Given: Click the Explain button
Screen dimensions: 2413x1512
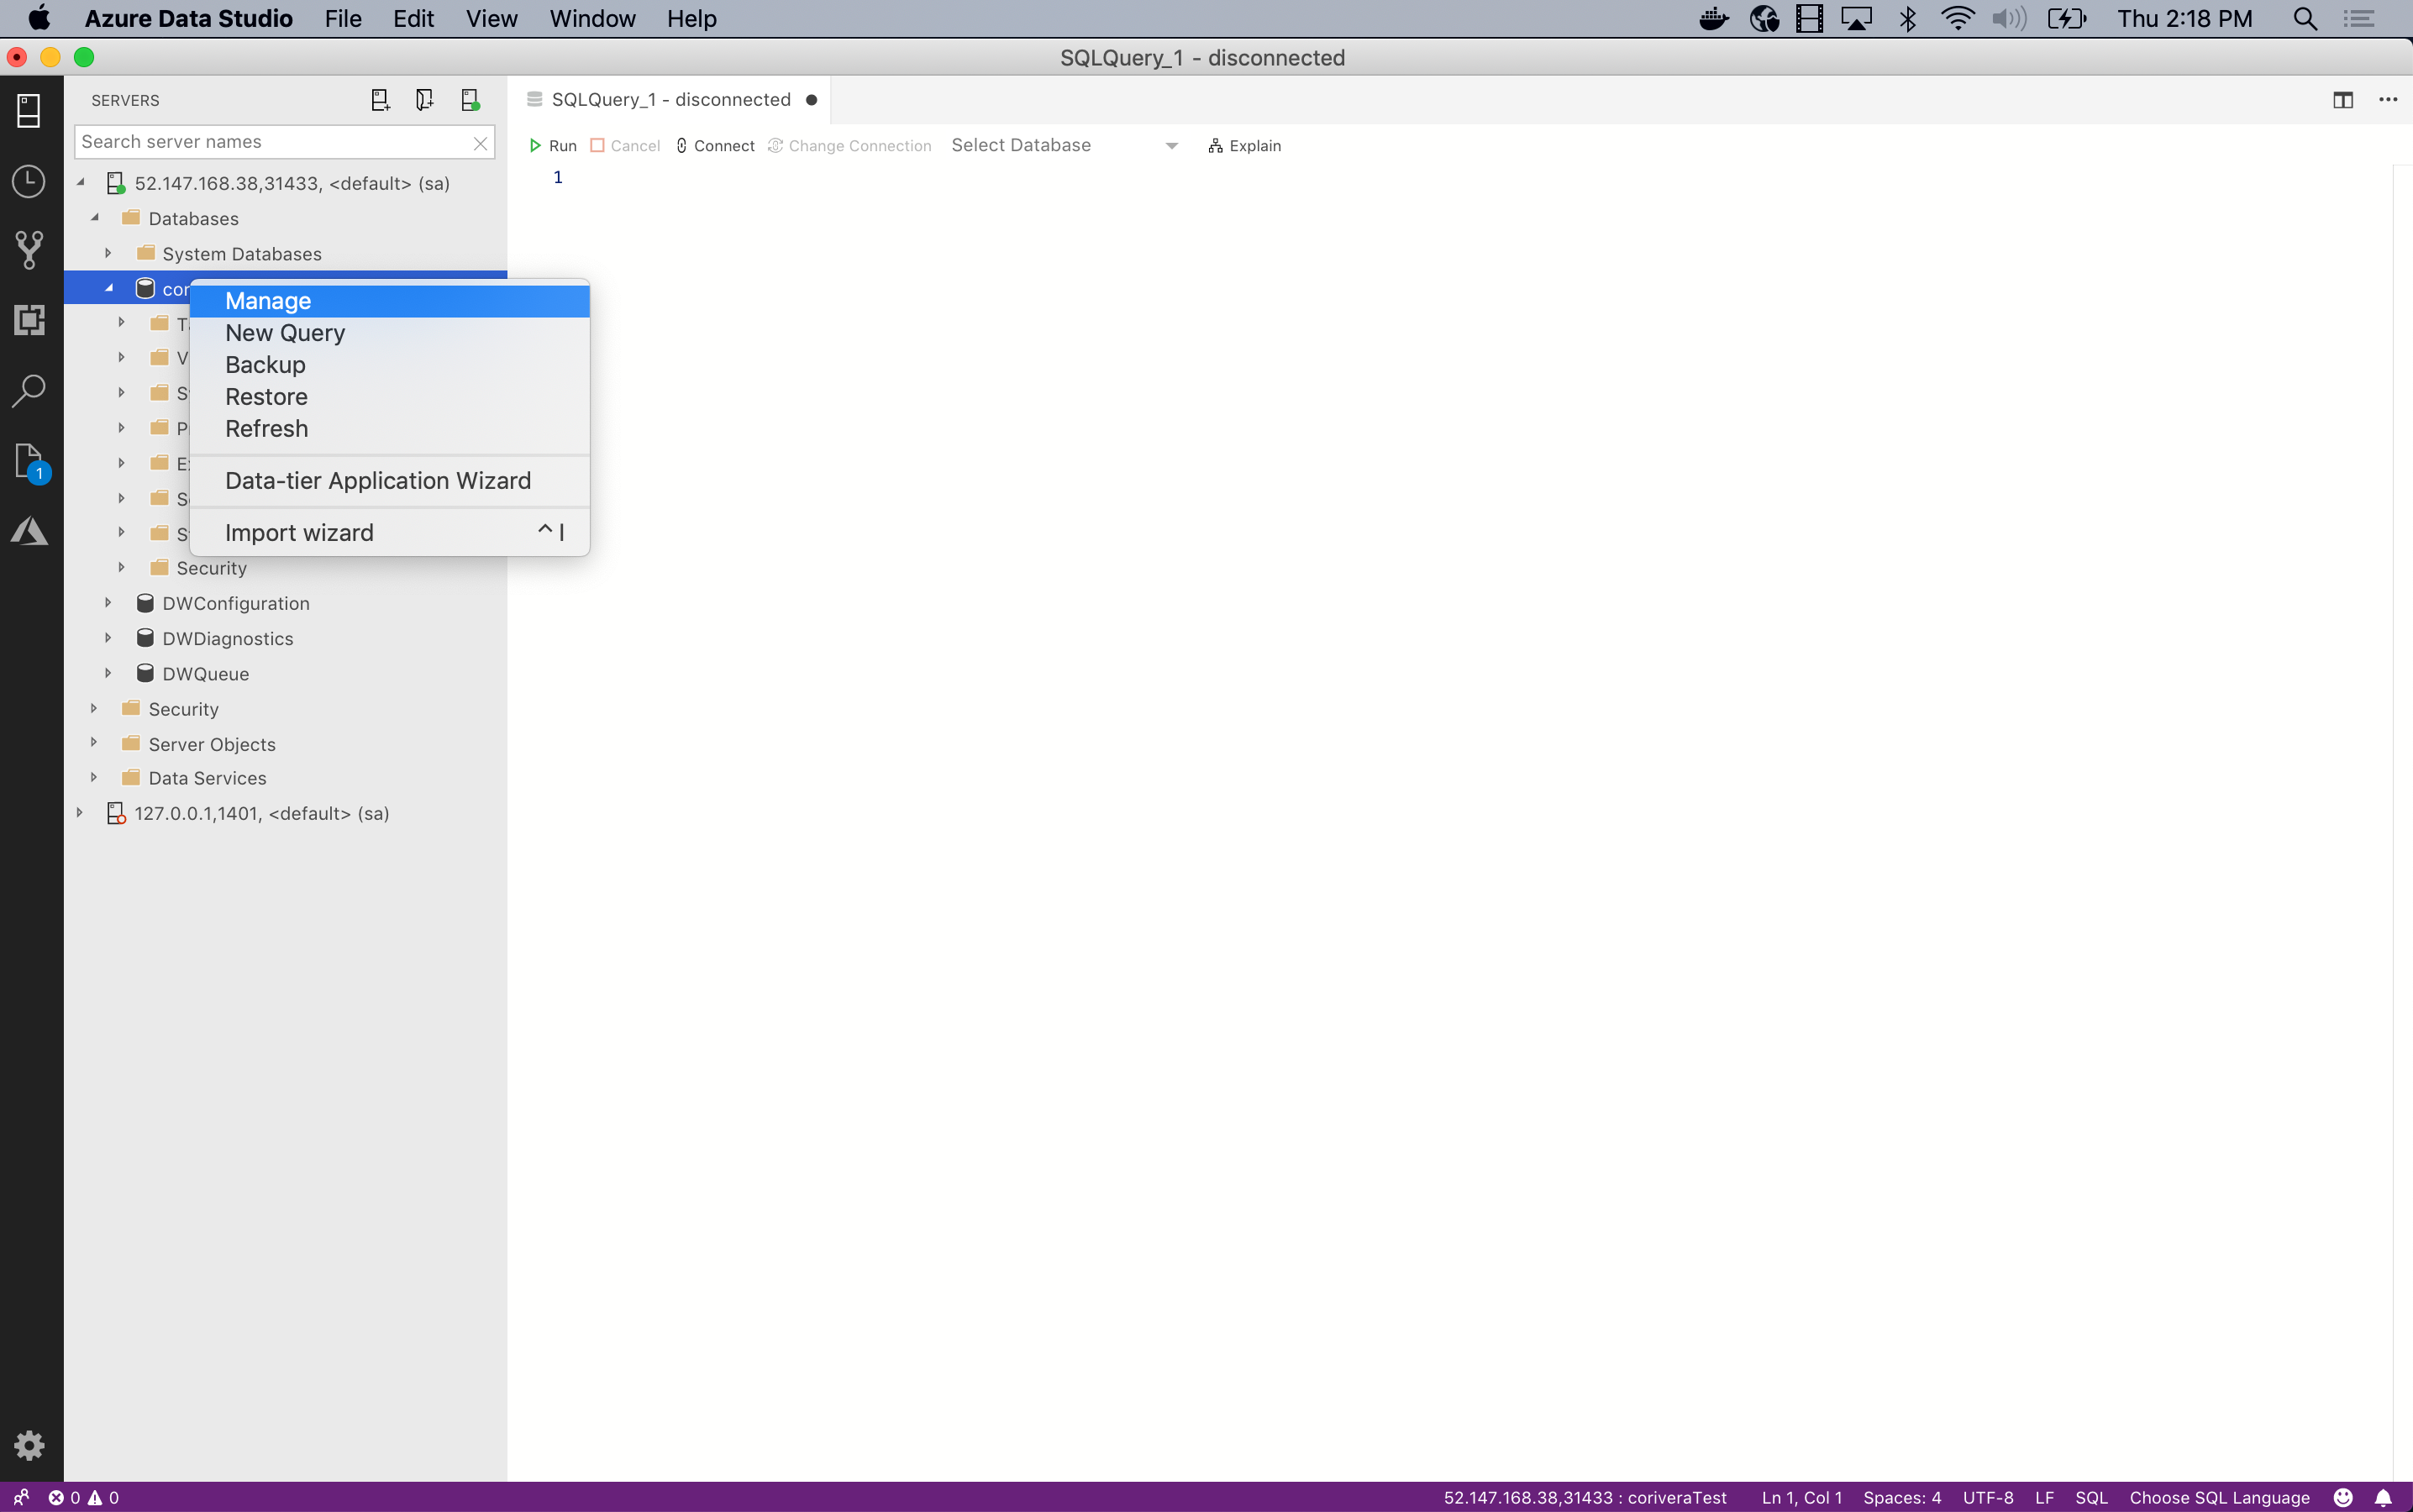Looking at the screenshot, I should (x=1246, y=145).
